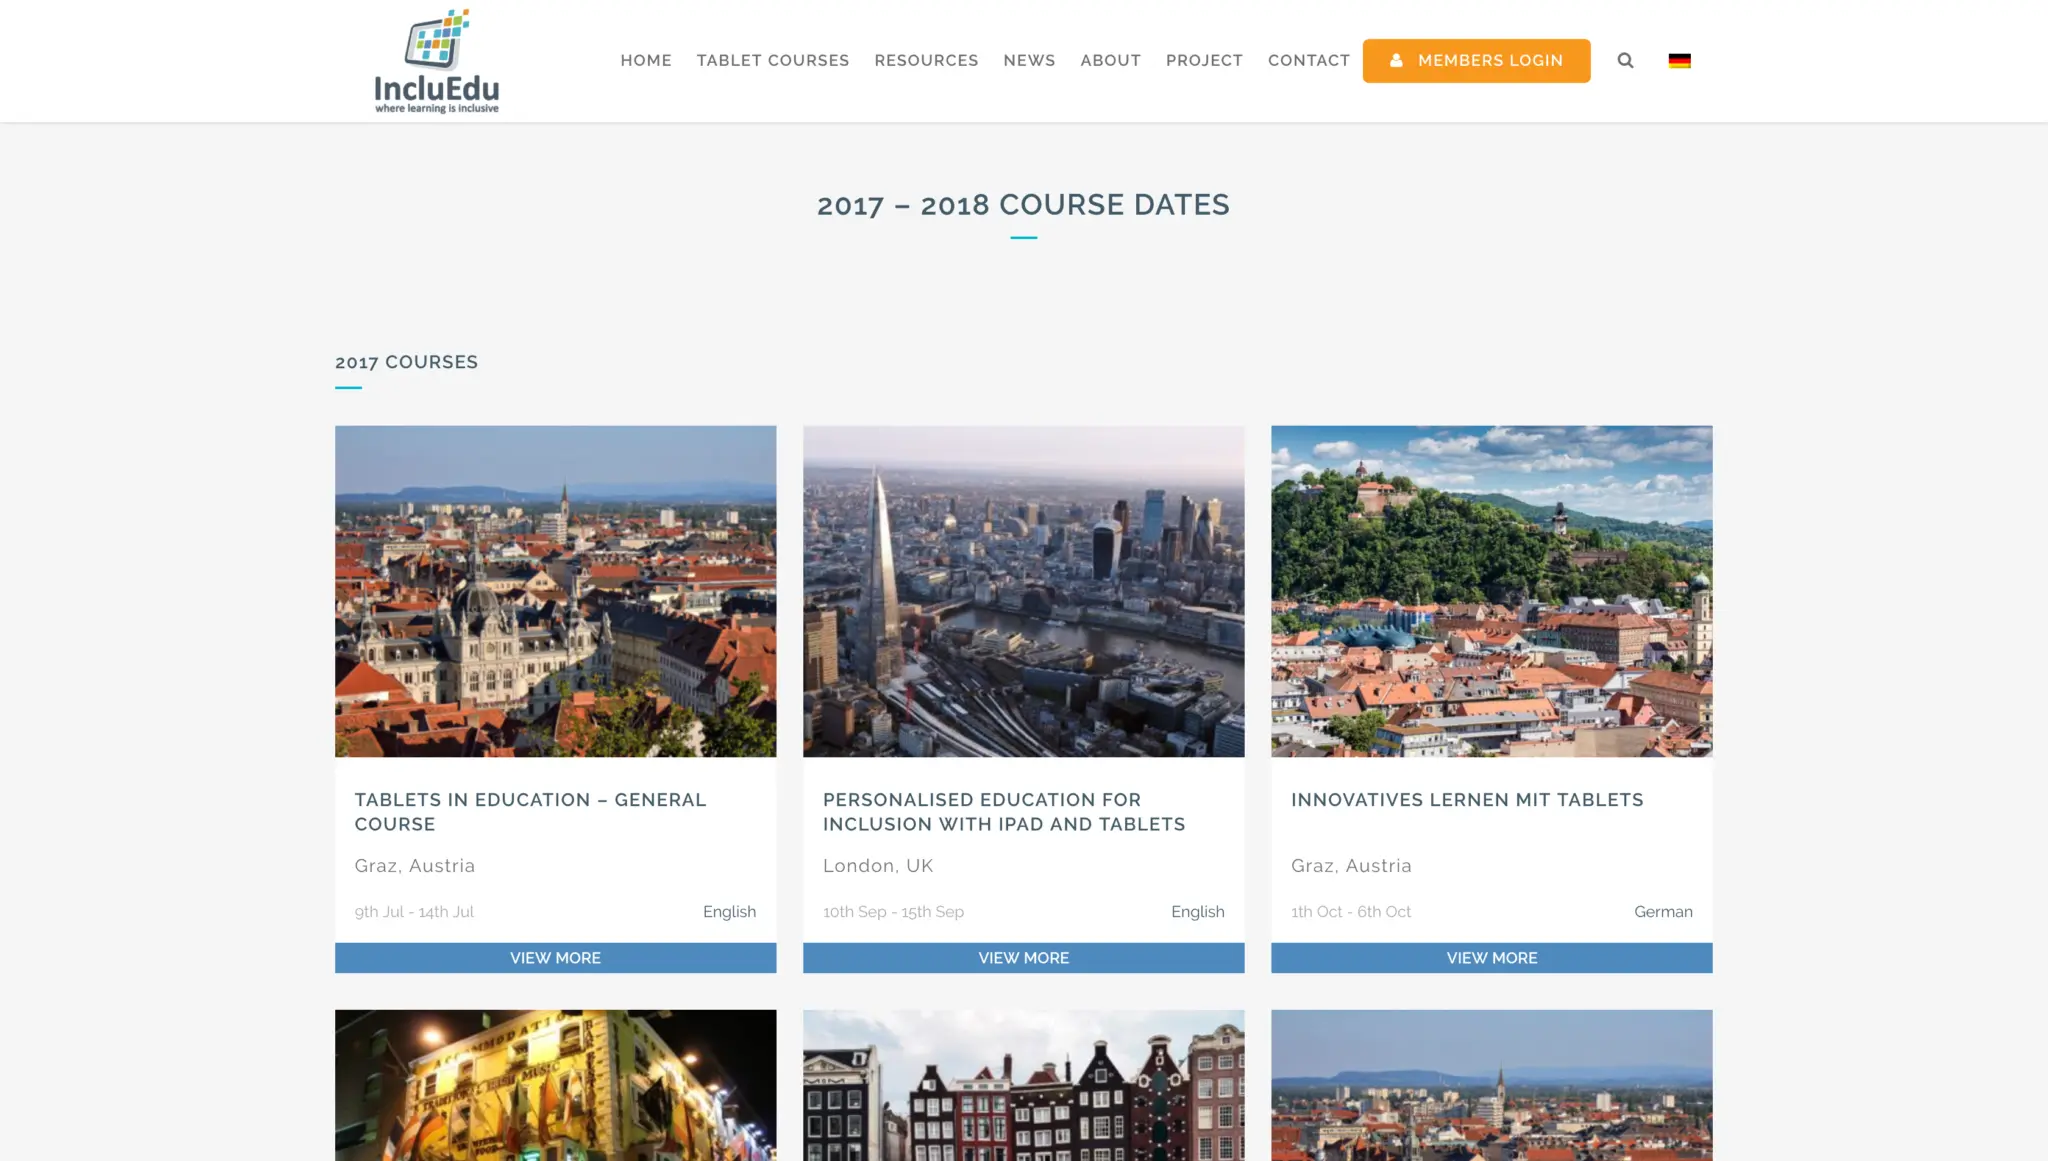Click the user icon in Members Login
Screen dimensions: 2048x1161
tap(1396, 60)
